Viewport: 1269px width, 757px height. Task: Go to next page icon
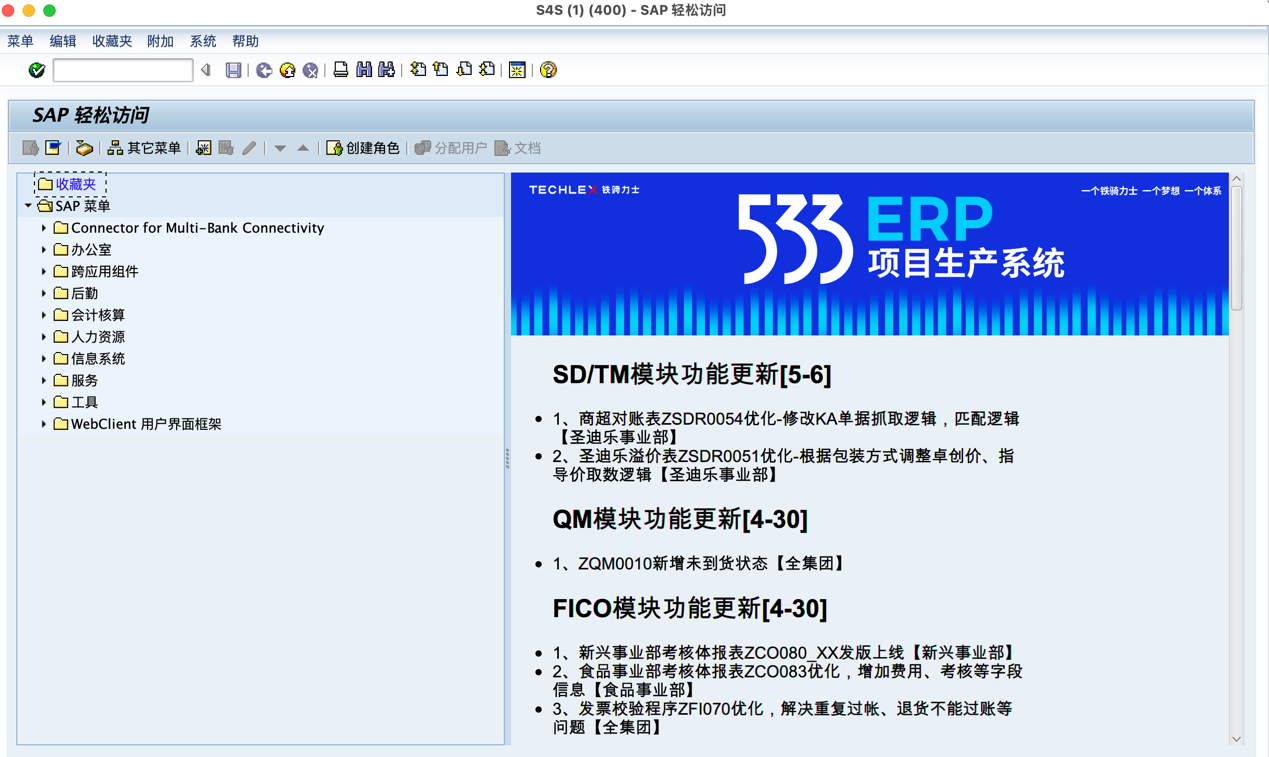point(464,70)
